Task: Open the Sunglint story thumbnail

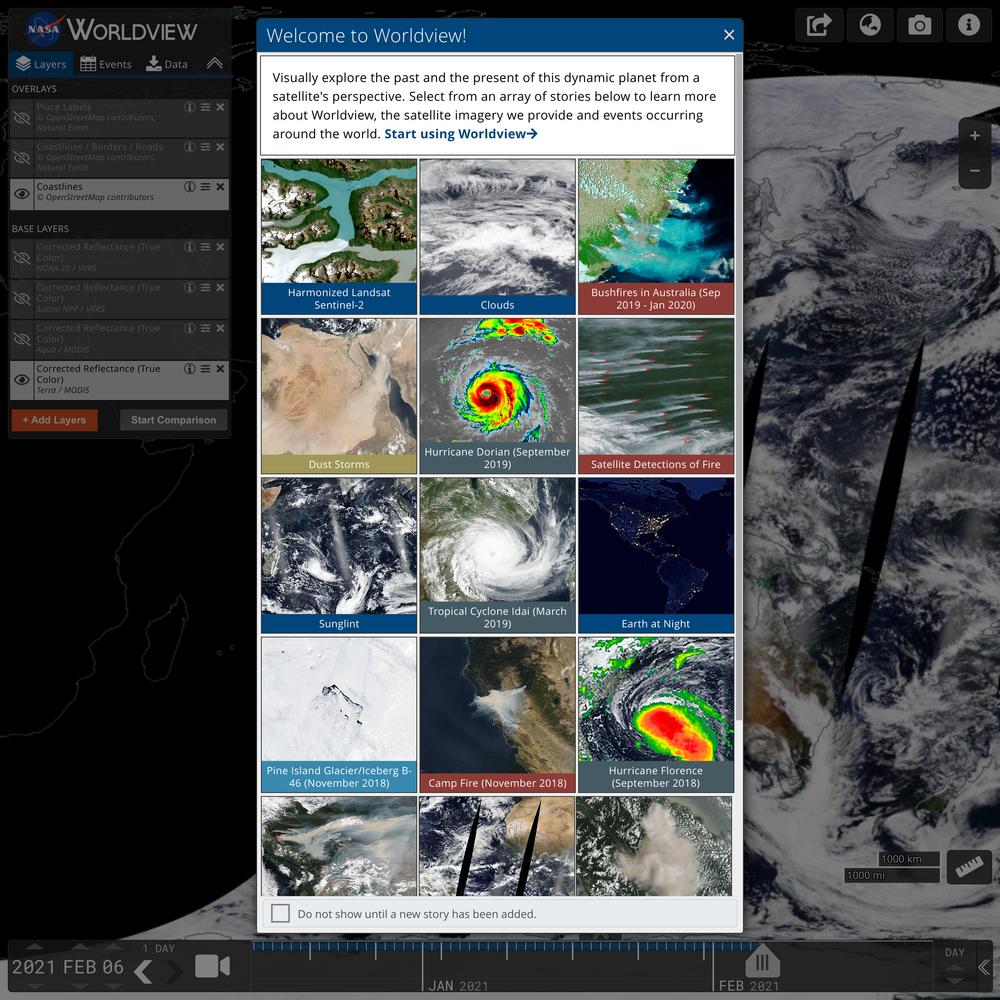Action: [x=339, y=555]
